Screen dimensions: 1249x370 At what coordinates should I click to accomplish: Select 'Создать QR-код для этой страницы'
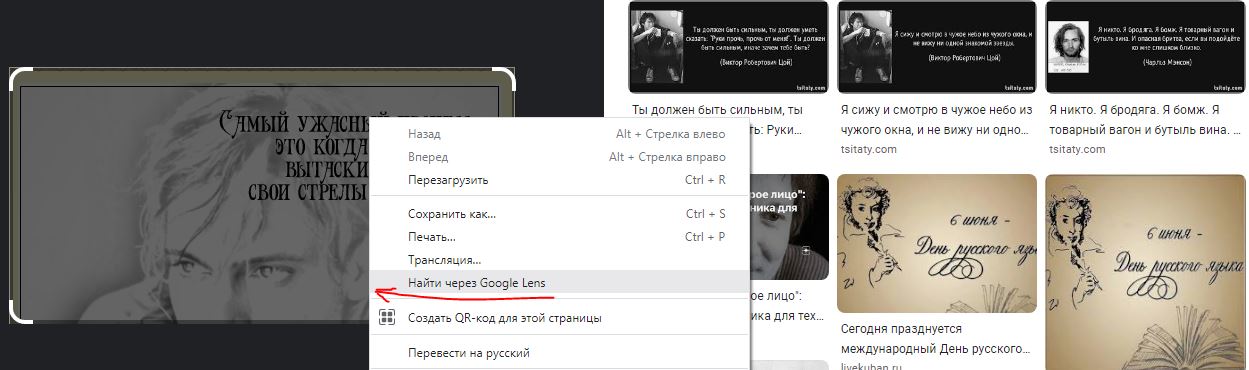(559, 318)
